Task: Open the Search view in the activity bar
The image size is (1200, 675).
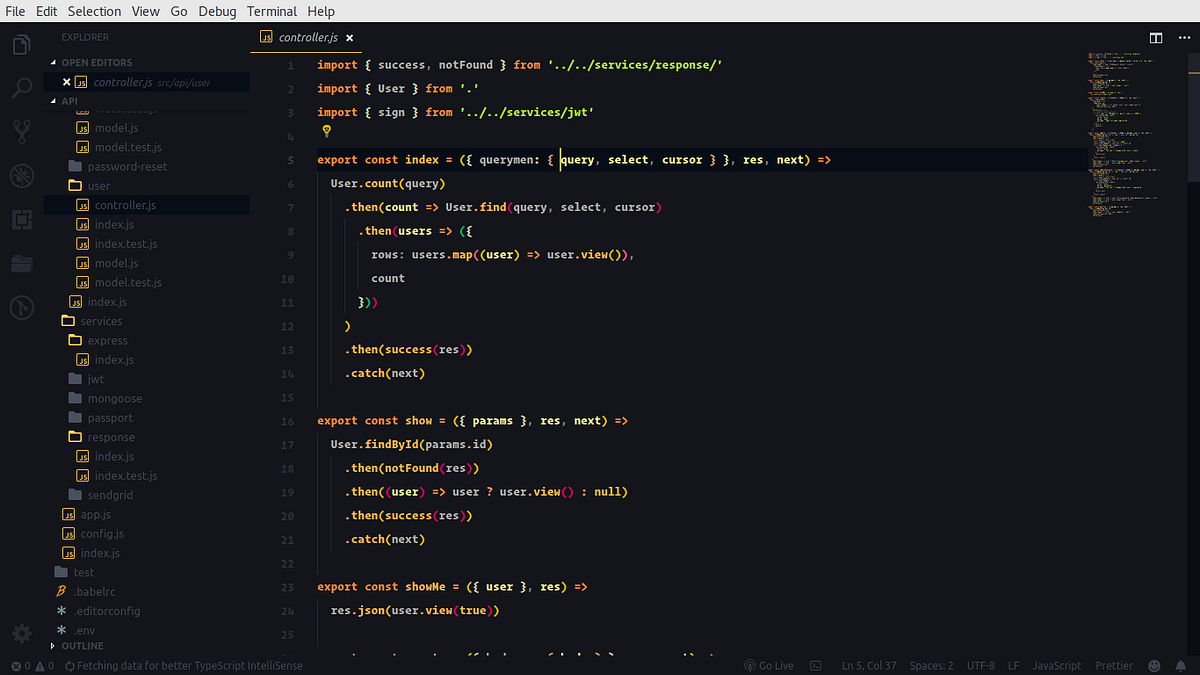Action: [21, 88]
